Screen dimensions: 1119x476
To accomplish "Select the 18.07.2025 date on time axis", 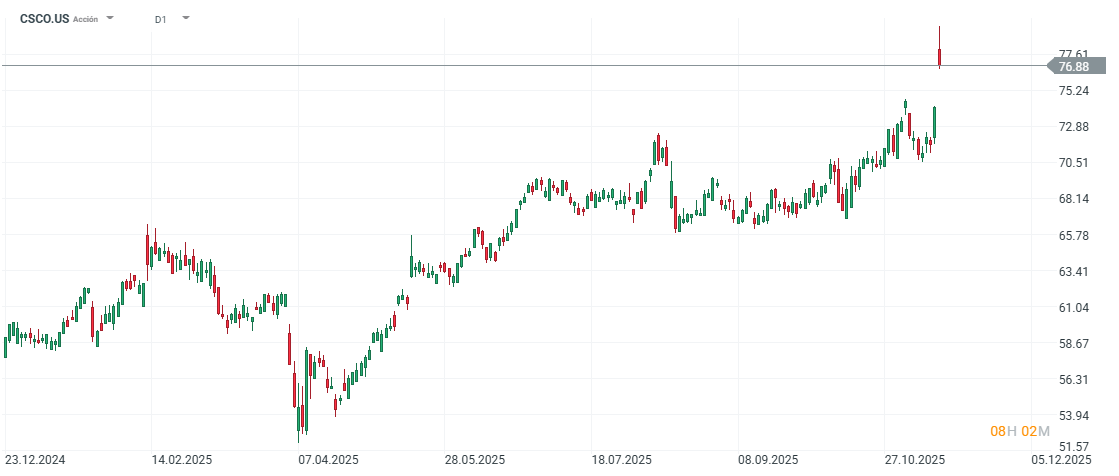I will 622,460.
